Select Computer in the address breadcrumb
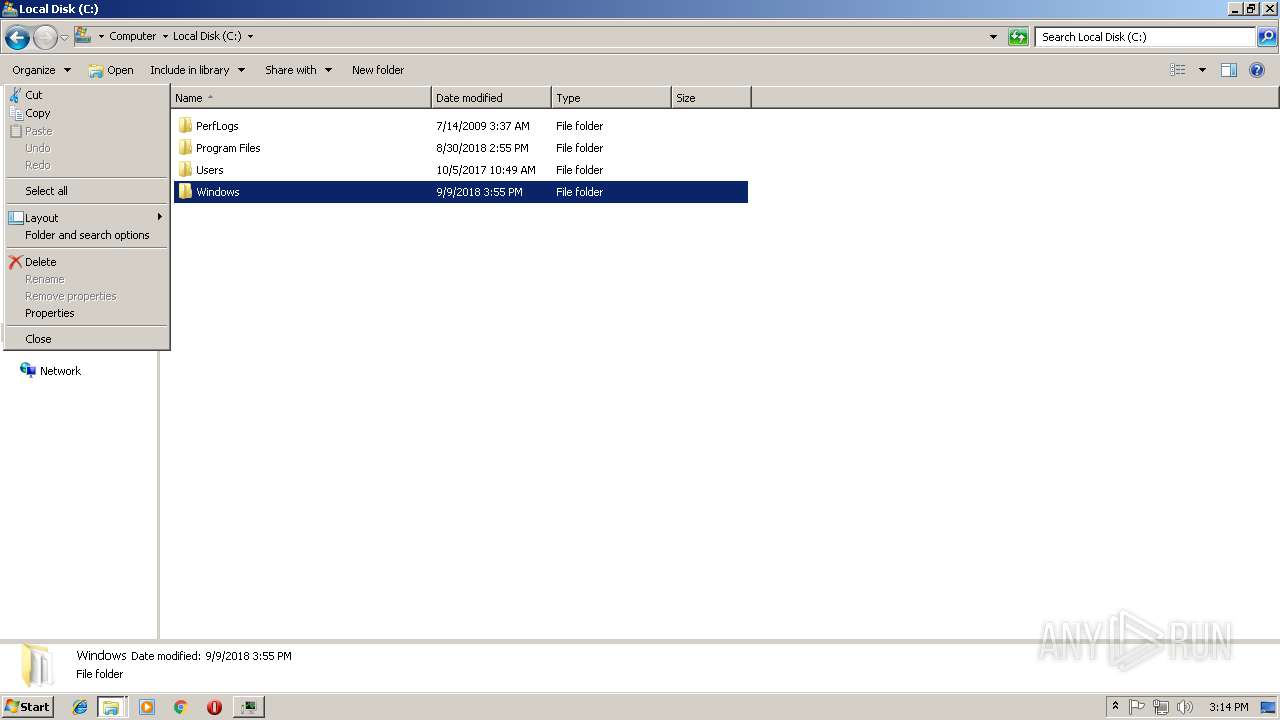This screenshot has height=720, width=1280. pyautogui.click(x=133, y=36)
